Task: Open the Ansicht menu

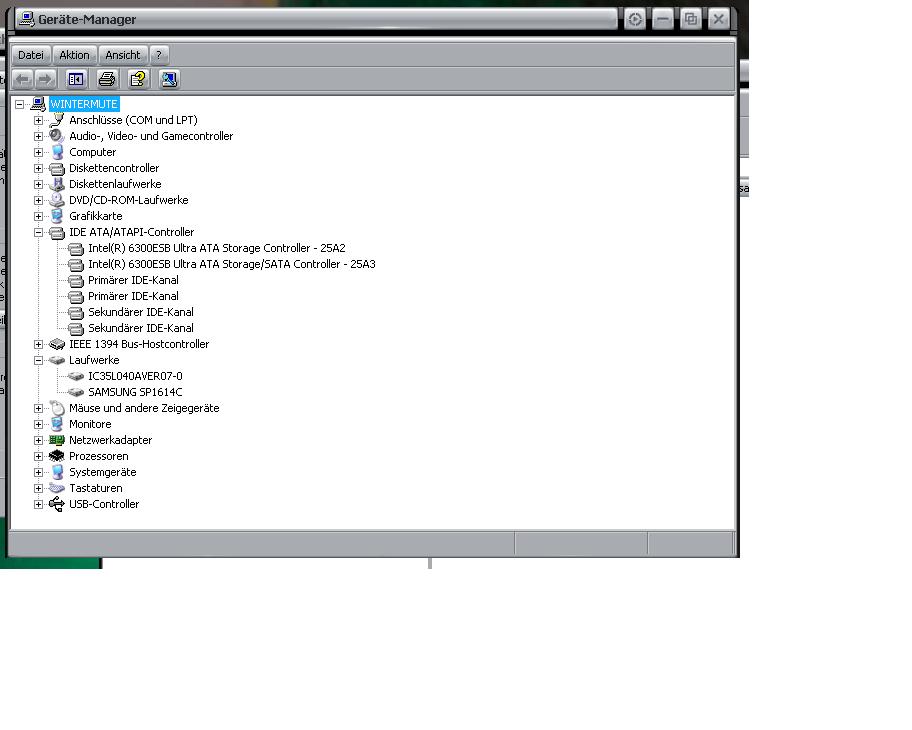Action: point(123,55)
